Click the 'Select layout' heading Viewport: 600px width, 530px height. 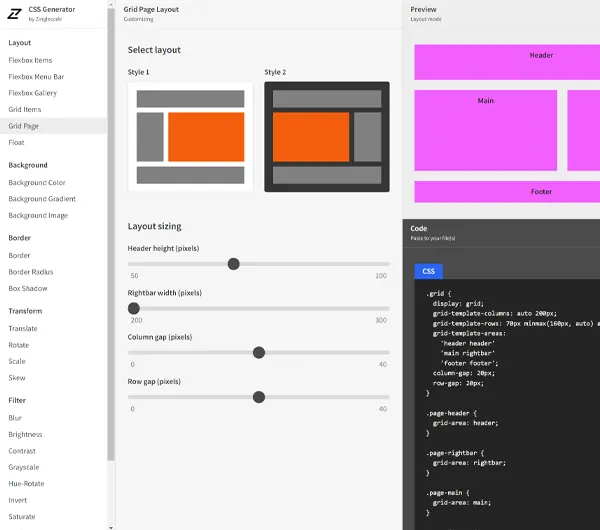pos(154,50)
